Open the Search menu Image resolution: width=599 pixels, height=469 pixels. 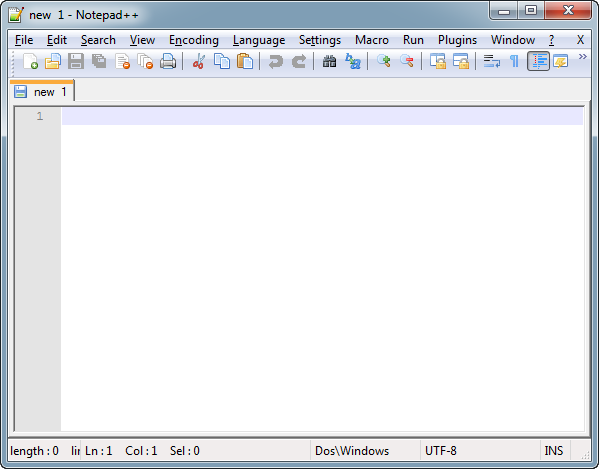pyautogui.click(x=98, y=40)
